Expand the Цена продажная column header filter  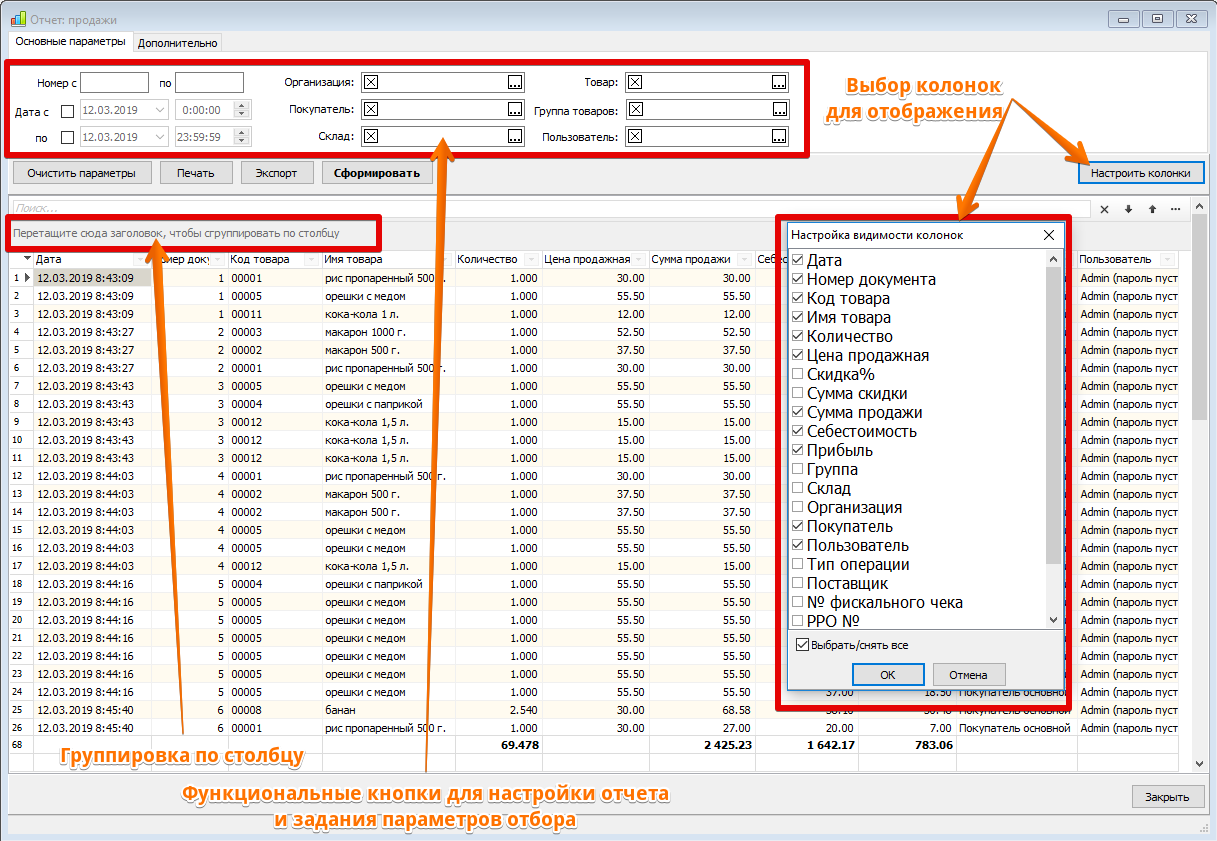point(638,260)
